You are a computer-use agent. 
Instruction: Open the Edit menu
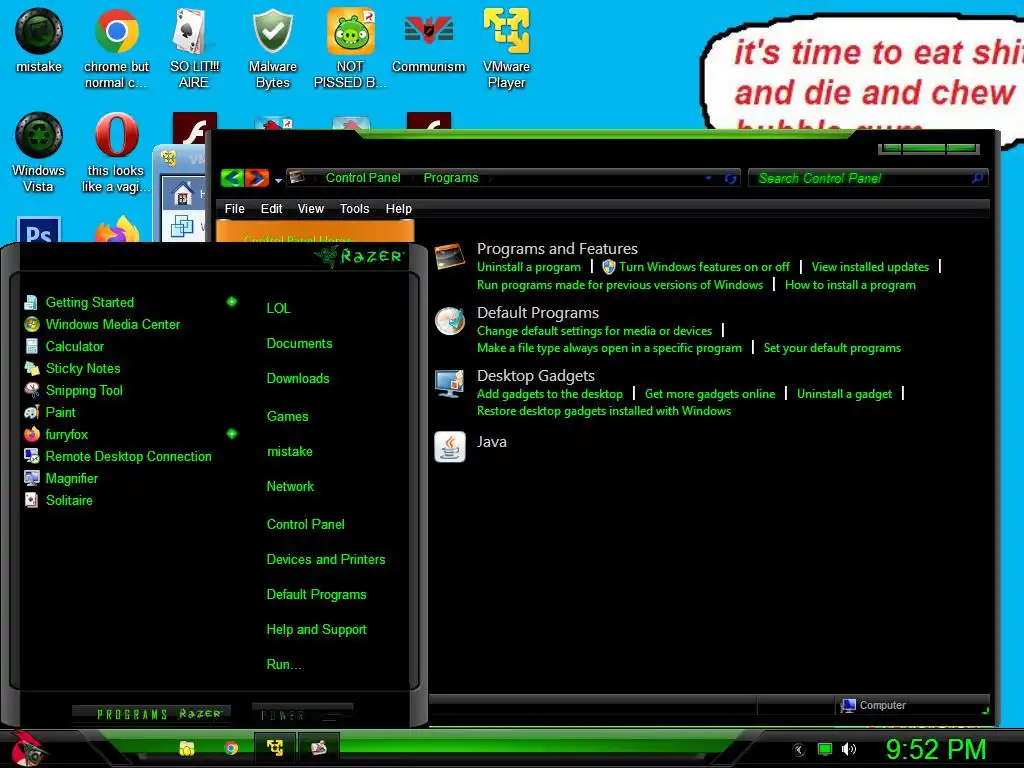click(x=271, y=208)
